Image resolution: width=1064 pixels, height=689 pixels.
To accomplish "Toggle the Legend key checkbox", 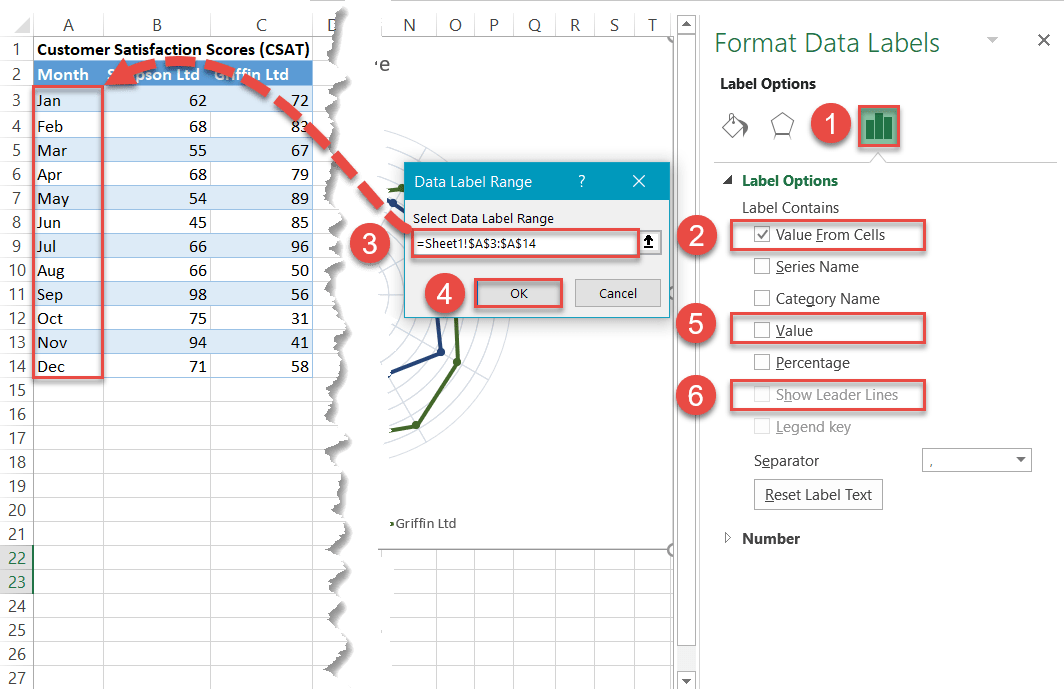I will point(762,426).
